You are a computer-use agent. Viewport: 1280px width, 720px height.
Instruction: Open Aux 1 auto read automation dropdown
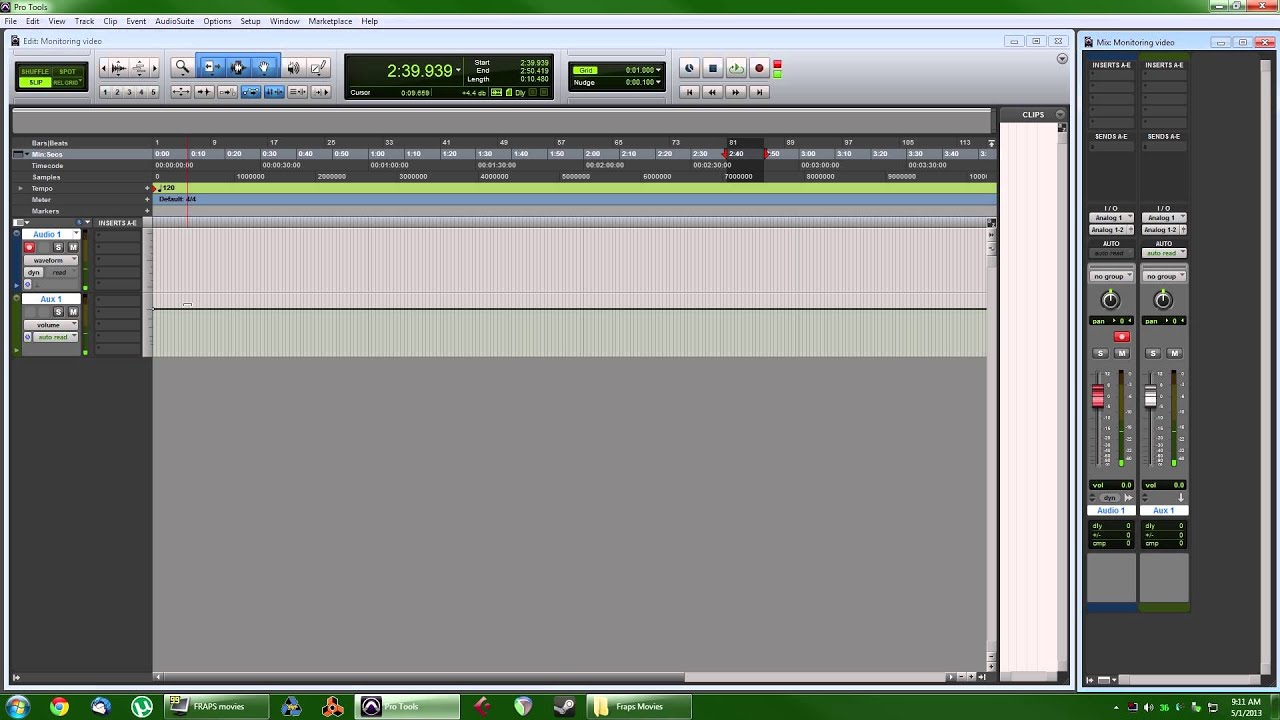[x=55, y=337]
